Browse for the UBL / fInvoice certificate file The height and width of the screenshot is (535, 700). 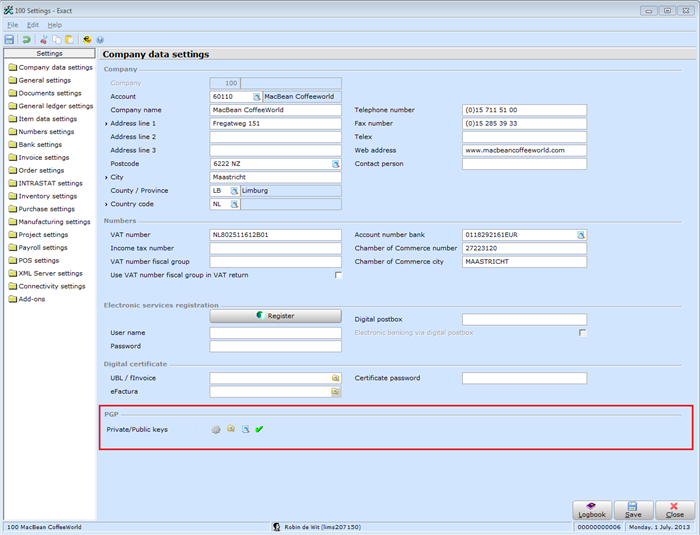click(335, 378)
